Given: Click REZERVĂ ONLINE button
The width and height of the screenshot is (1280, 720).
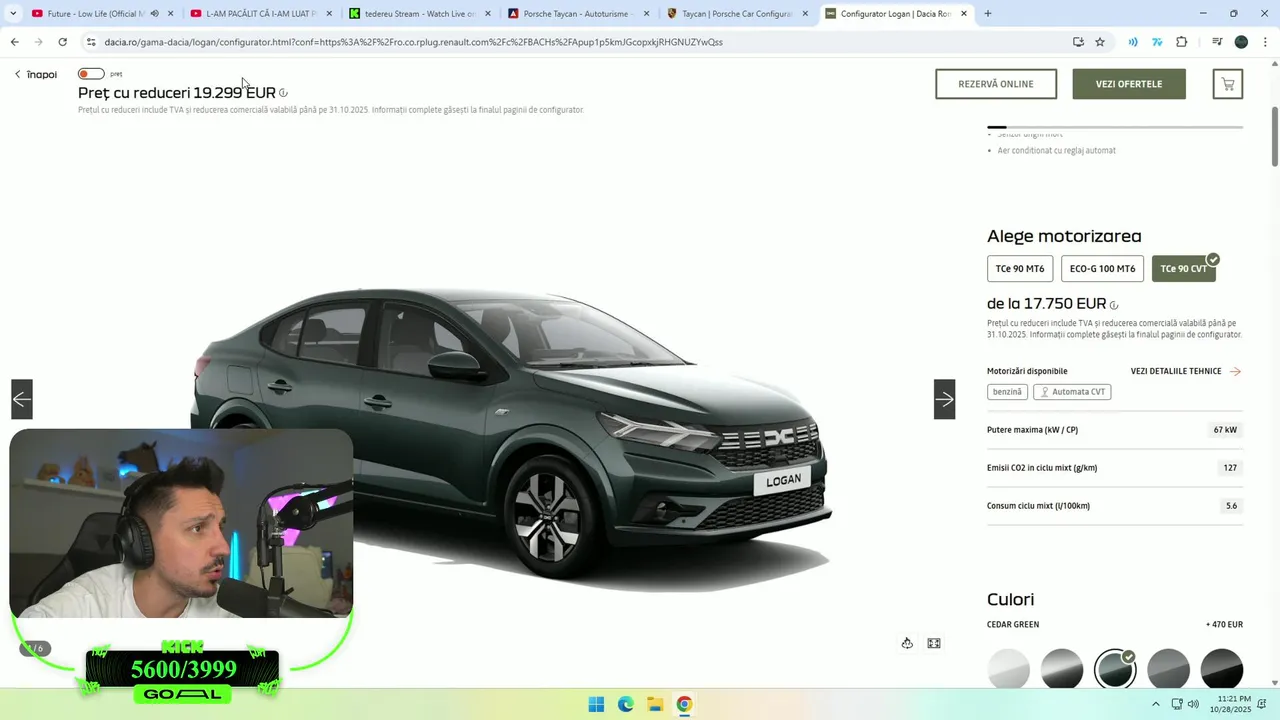Looking at the screenshot, I should [996, 84].
